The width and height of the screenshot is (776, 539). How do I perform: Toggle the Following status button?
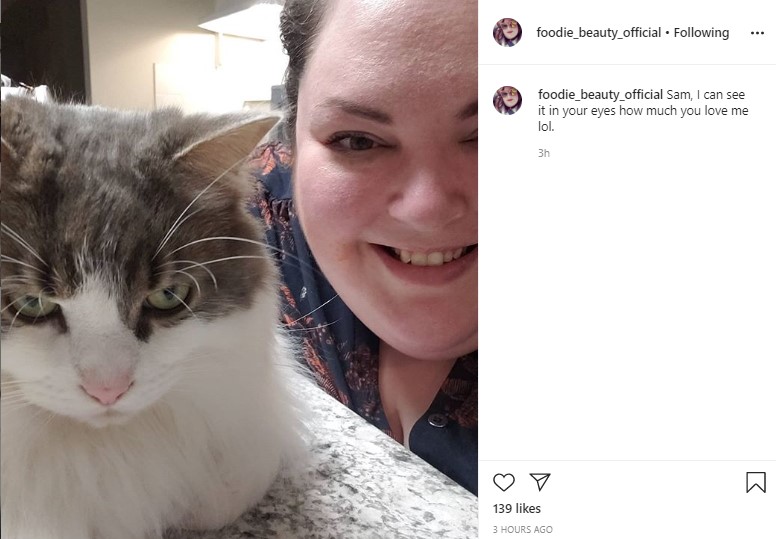701,33
